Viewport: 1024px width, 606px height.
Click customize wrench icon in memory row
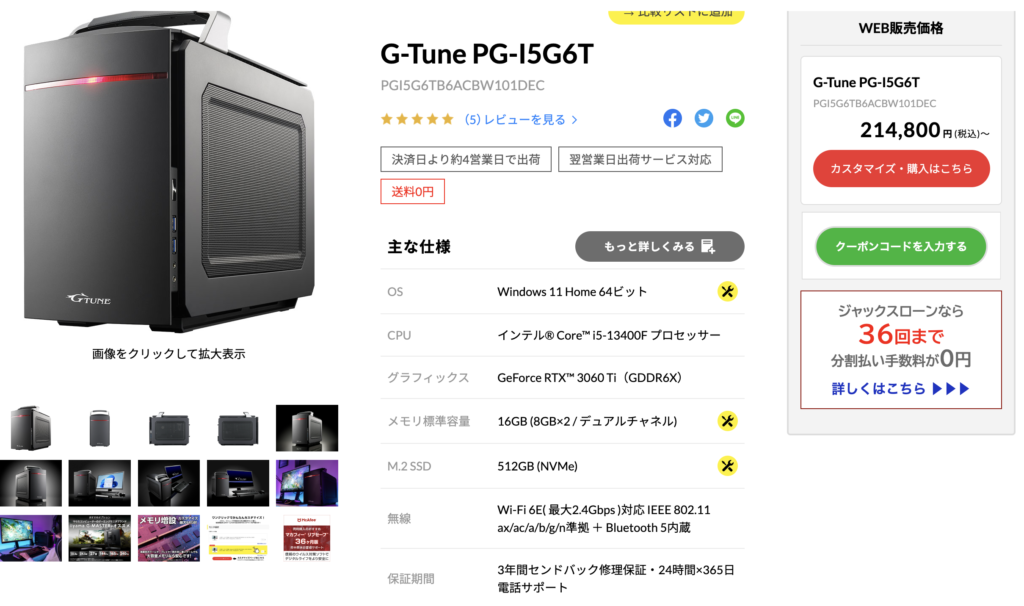click(x=727, y=421)
